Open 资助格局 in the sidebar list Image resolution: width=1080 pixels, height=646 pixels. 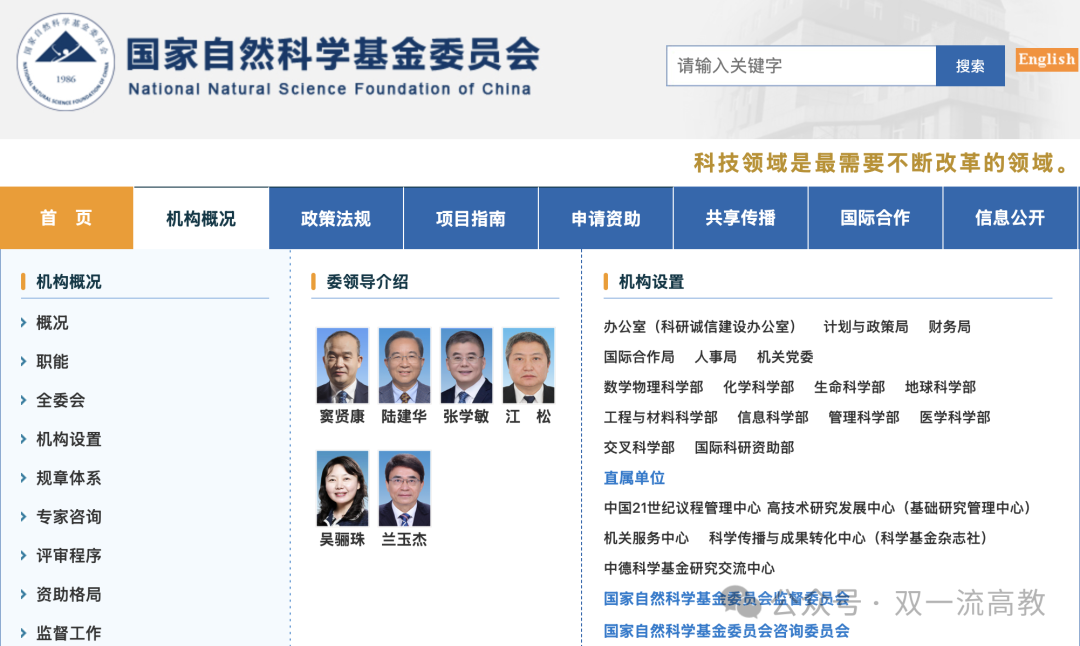click(69, 594)
